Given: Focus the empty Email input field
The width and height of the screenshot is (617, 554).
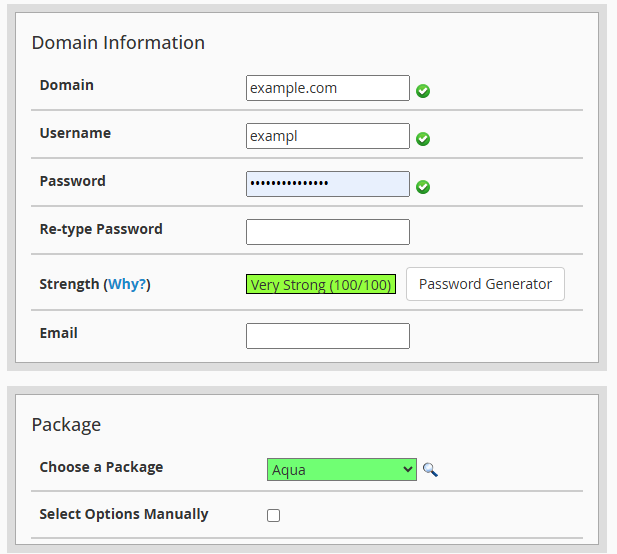Looking at the screenshot, I should coord(327,336).
